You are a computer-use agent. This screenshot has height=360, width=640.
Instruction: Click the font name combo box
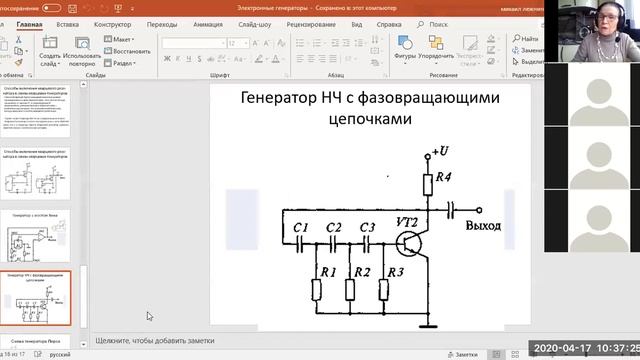tap(193, 43)
